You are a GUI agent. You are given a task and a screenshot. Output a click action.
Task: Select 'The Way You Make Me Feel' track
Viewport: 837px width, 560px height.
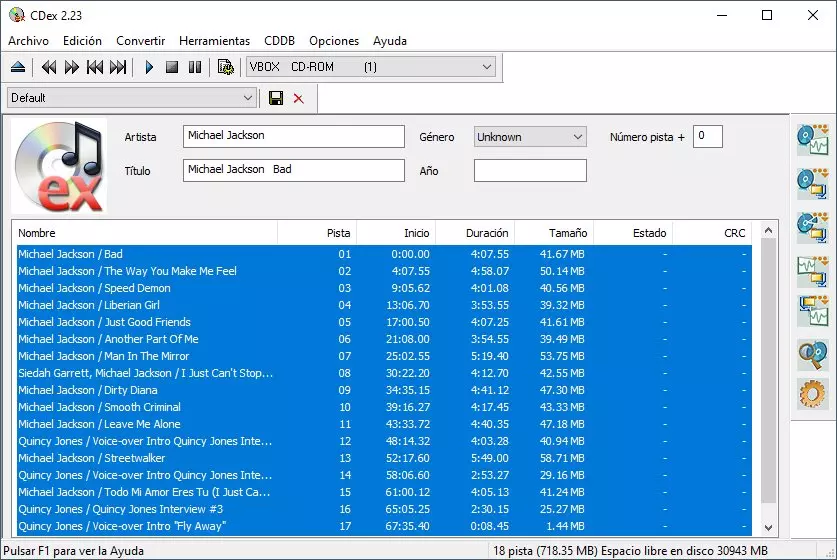click(x=384, y=271)
